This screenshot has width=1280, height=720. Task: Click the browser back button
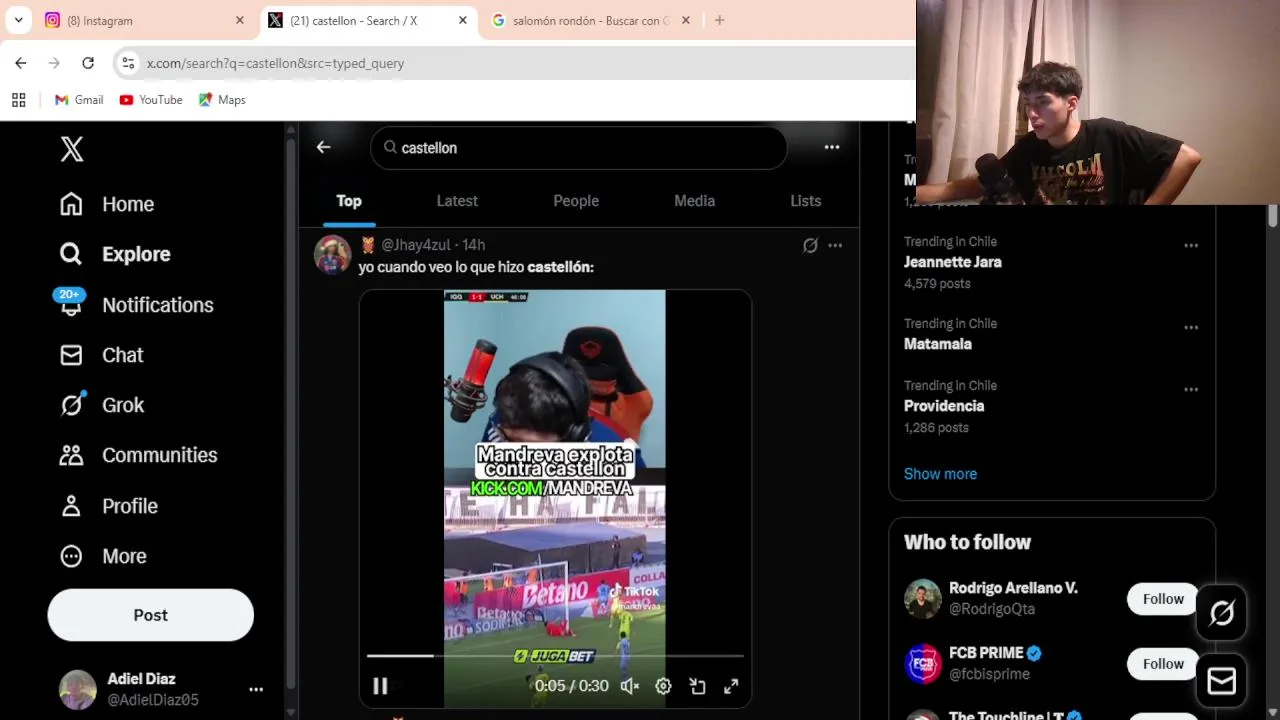pos(21,63)
